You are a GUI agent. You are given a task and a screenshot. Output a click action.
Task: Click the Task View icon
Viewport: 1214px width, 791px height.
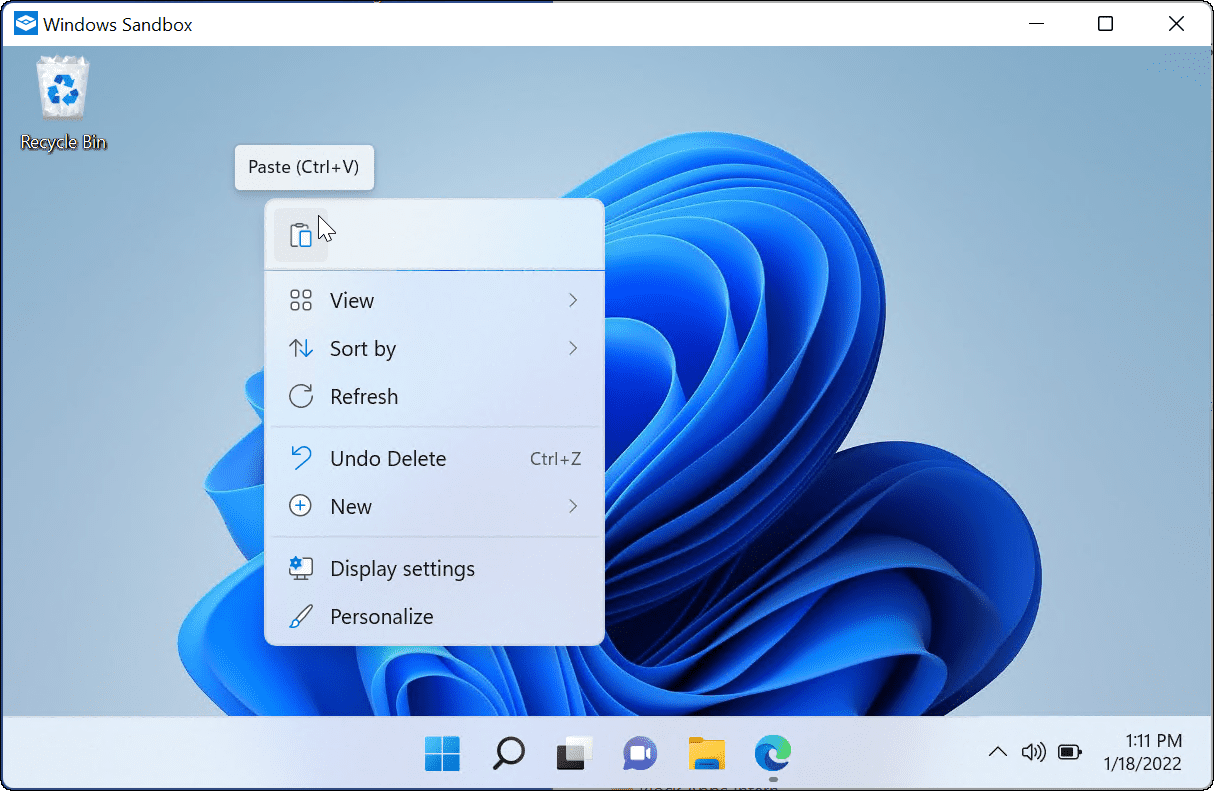point(573,753)
